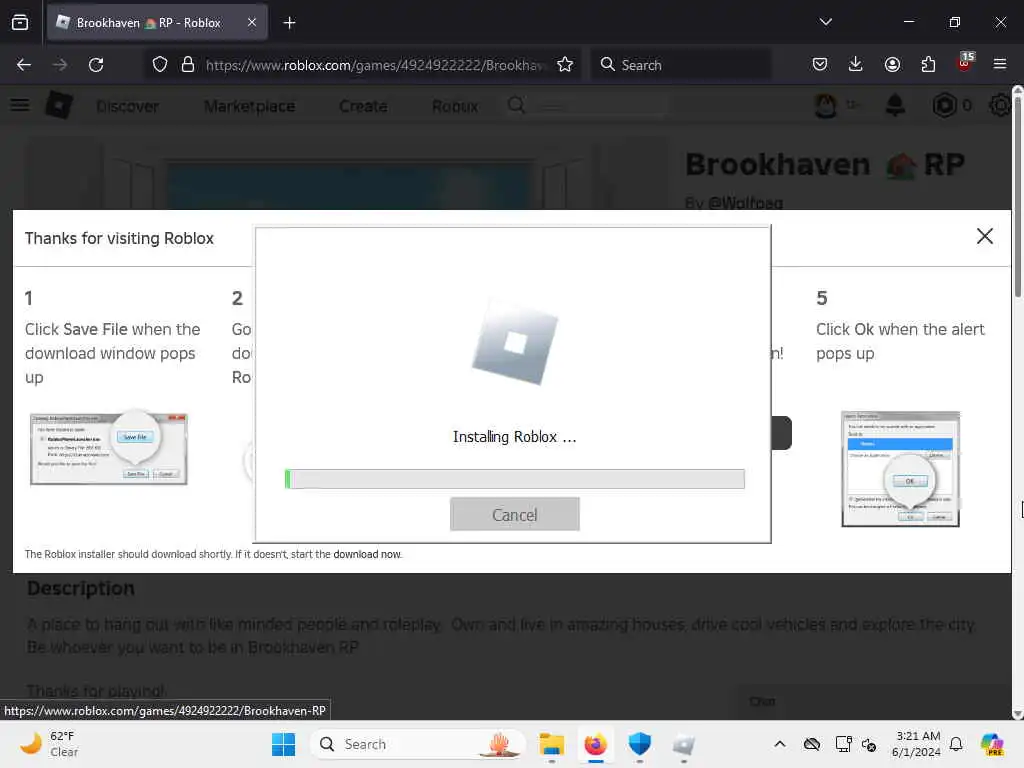The width and height of the screenshot is (1024, 768).
Task: Open the Windows Start menu
Action: [283, 744]
